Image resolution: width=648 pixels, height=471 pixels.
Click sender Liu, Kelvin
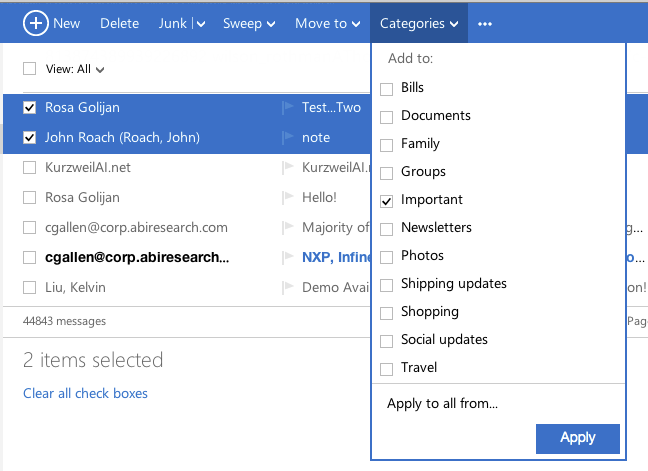pyautogui.click(x=75, y=287)
